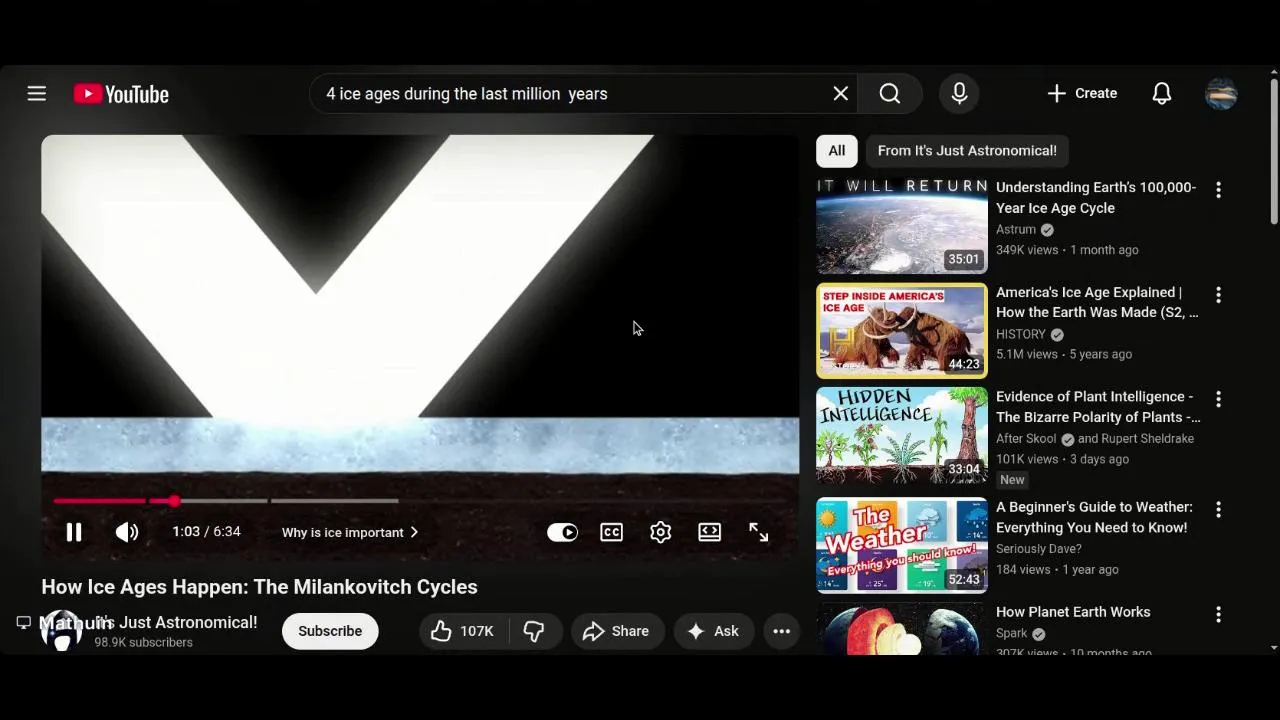
Task: Open account avatar menu
Action: (x=1221, y=93)
